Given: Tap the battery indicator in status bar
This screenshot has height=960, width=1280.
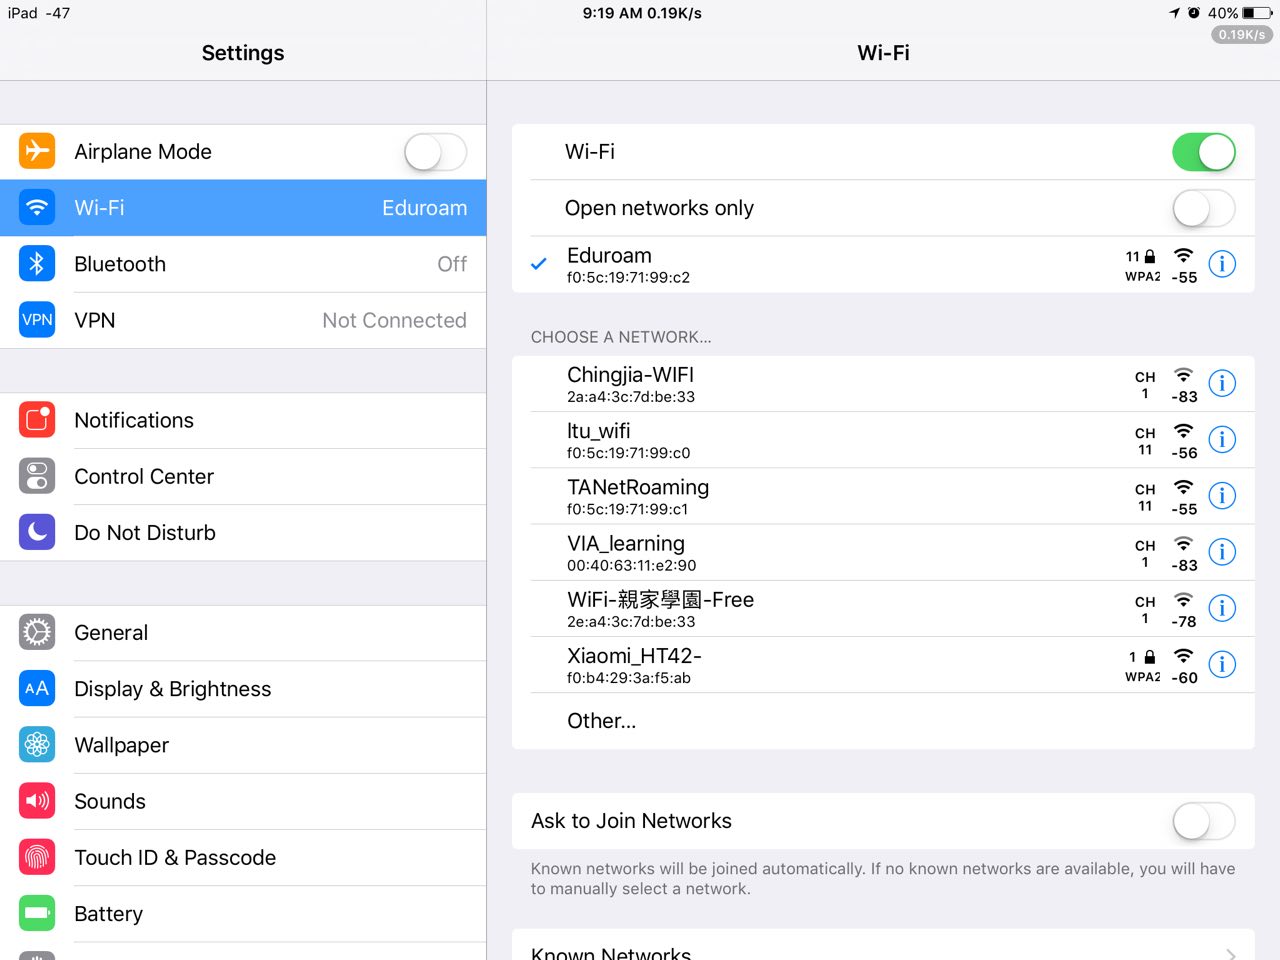Looking at the screenshot, I should (1258, 13).
